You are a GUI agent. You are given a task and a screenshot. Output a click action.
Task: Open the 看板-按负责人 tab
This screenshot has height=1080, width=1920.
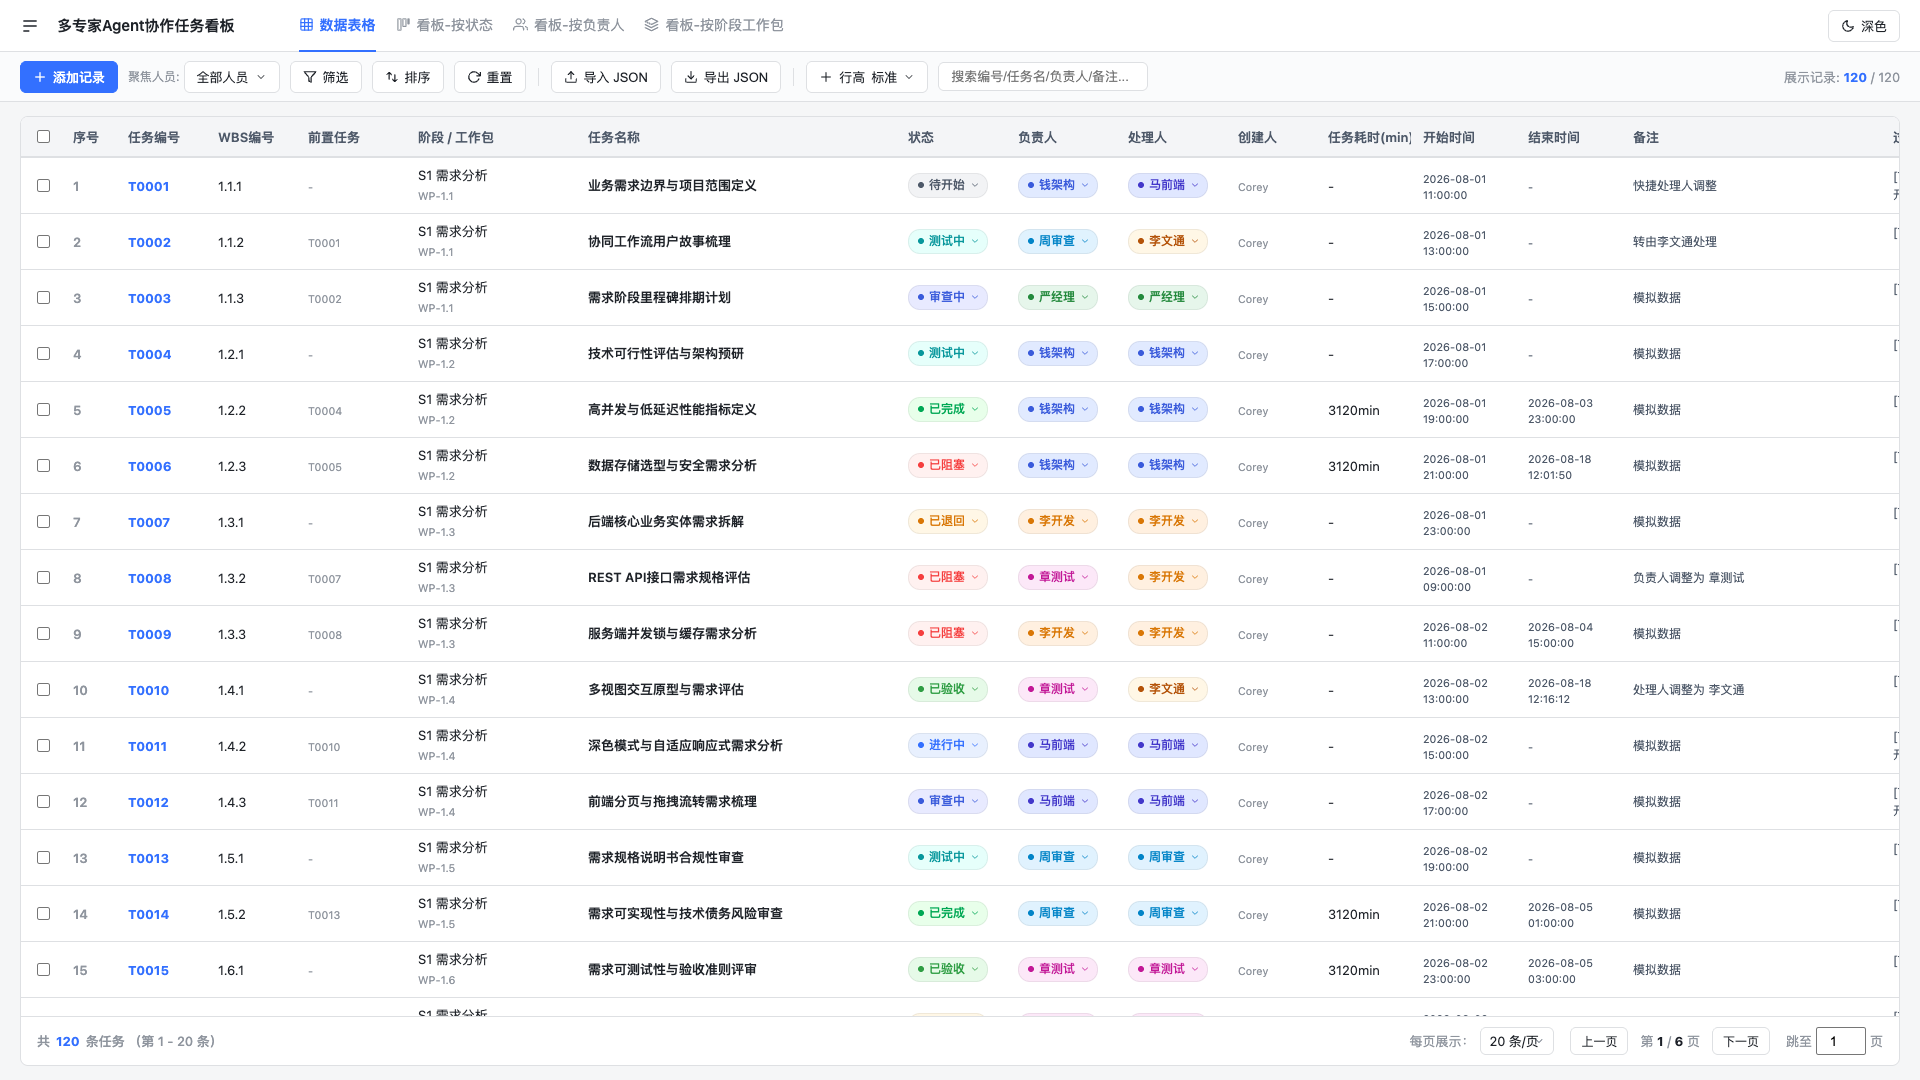568,25
